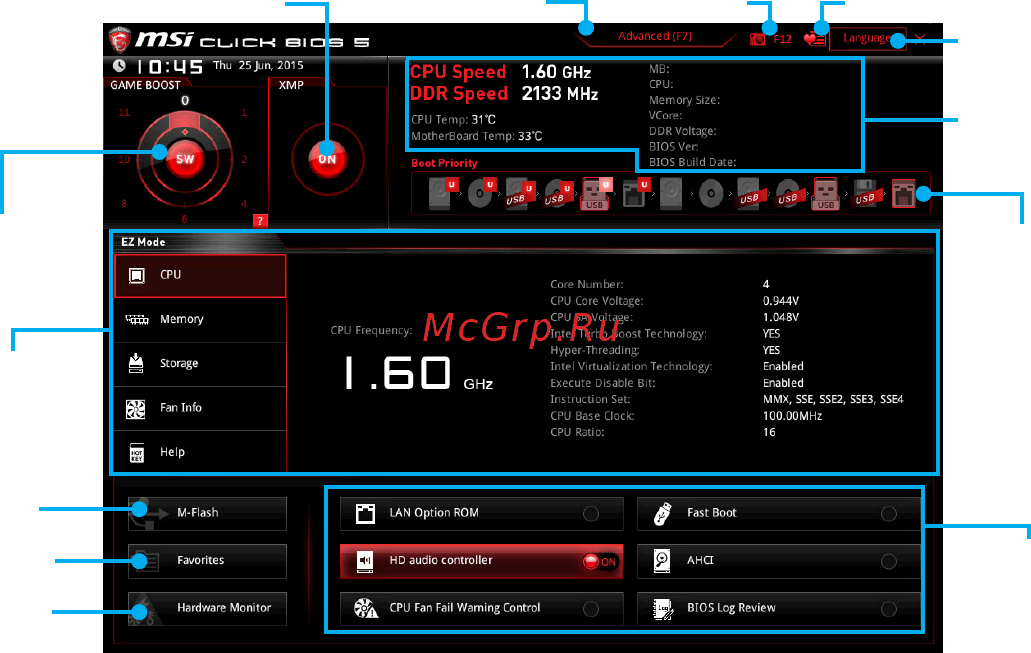Click the Game Boost dial 10 position
1031x653 pixels.
[124, 159]
